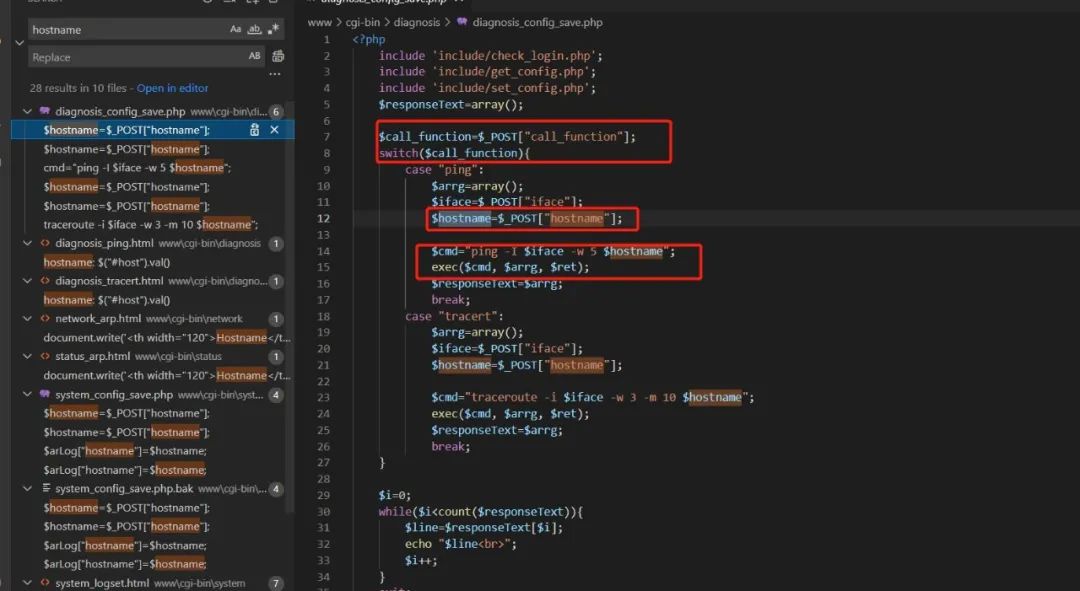Dismiss the highlighted search result row
1080x591 pixels.
pos(274,129)
